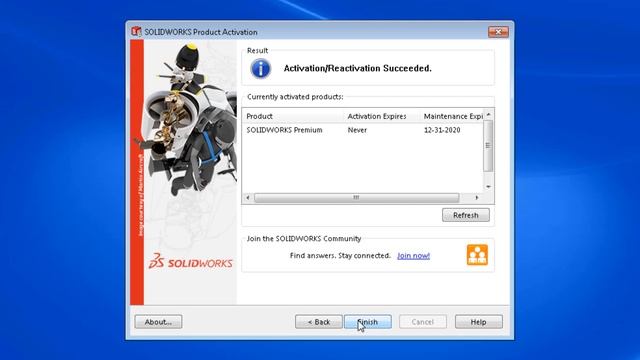The width and height of the screenshot is (640, 360).
Task: Click the horizontal scrollbar right arrow
Action: pos(477,198)
